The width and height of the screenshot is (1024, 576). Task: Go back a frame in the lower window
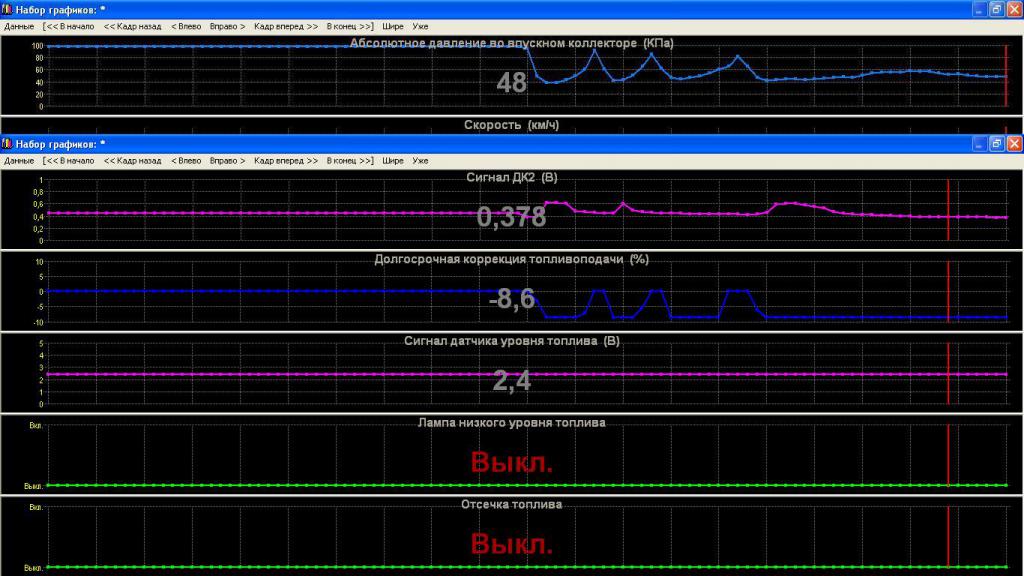pos(132,160)
